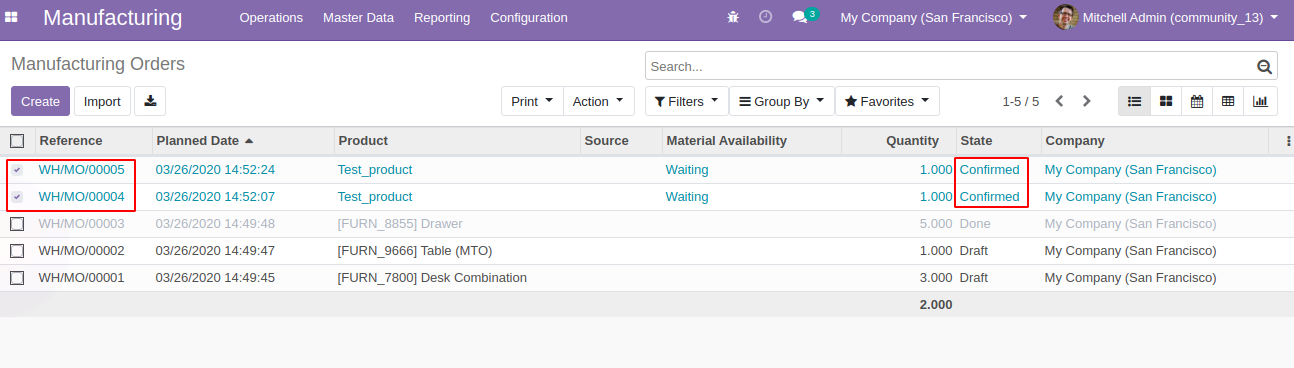Switch to the pivot table view icon
Image resolution: width=1294 pixels, height=368 pixels.
coord(1228,101)
